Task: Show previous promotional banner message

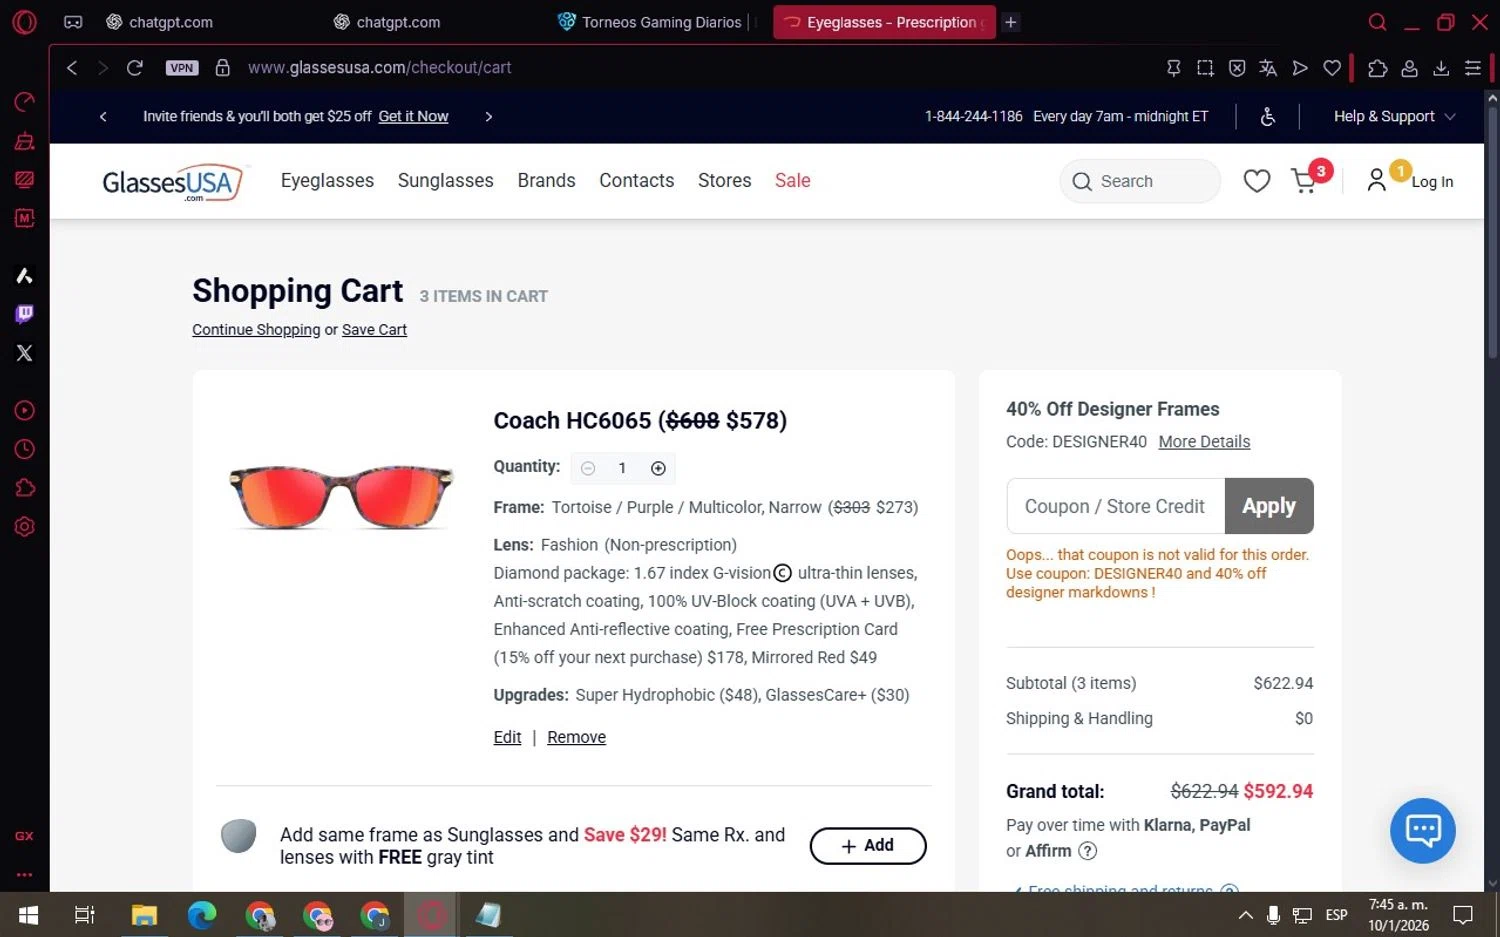Action: pos(103,117)
